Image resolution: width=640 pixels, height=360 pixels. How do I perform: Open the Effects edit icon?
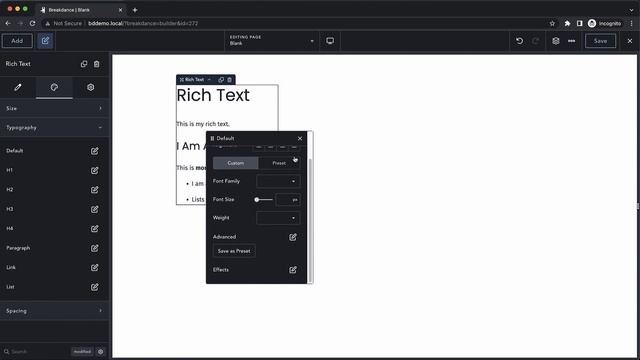tap(293, 270)
